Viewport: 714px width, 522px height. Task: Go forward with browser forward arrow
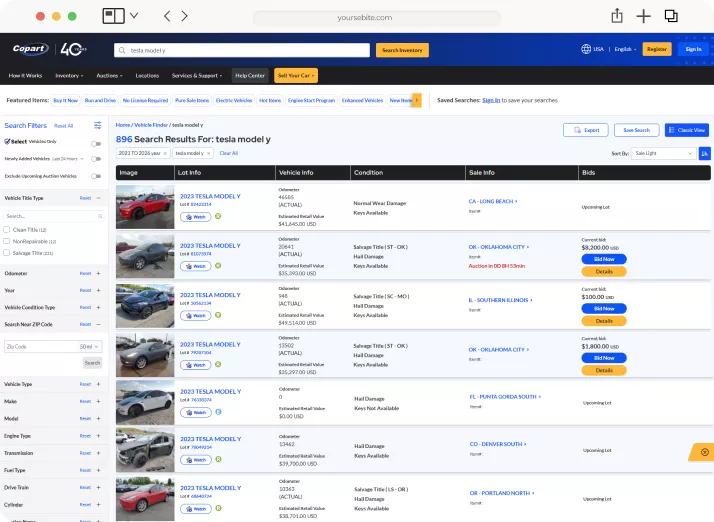click(x=184, y=16)
